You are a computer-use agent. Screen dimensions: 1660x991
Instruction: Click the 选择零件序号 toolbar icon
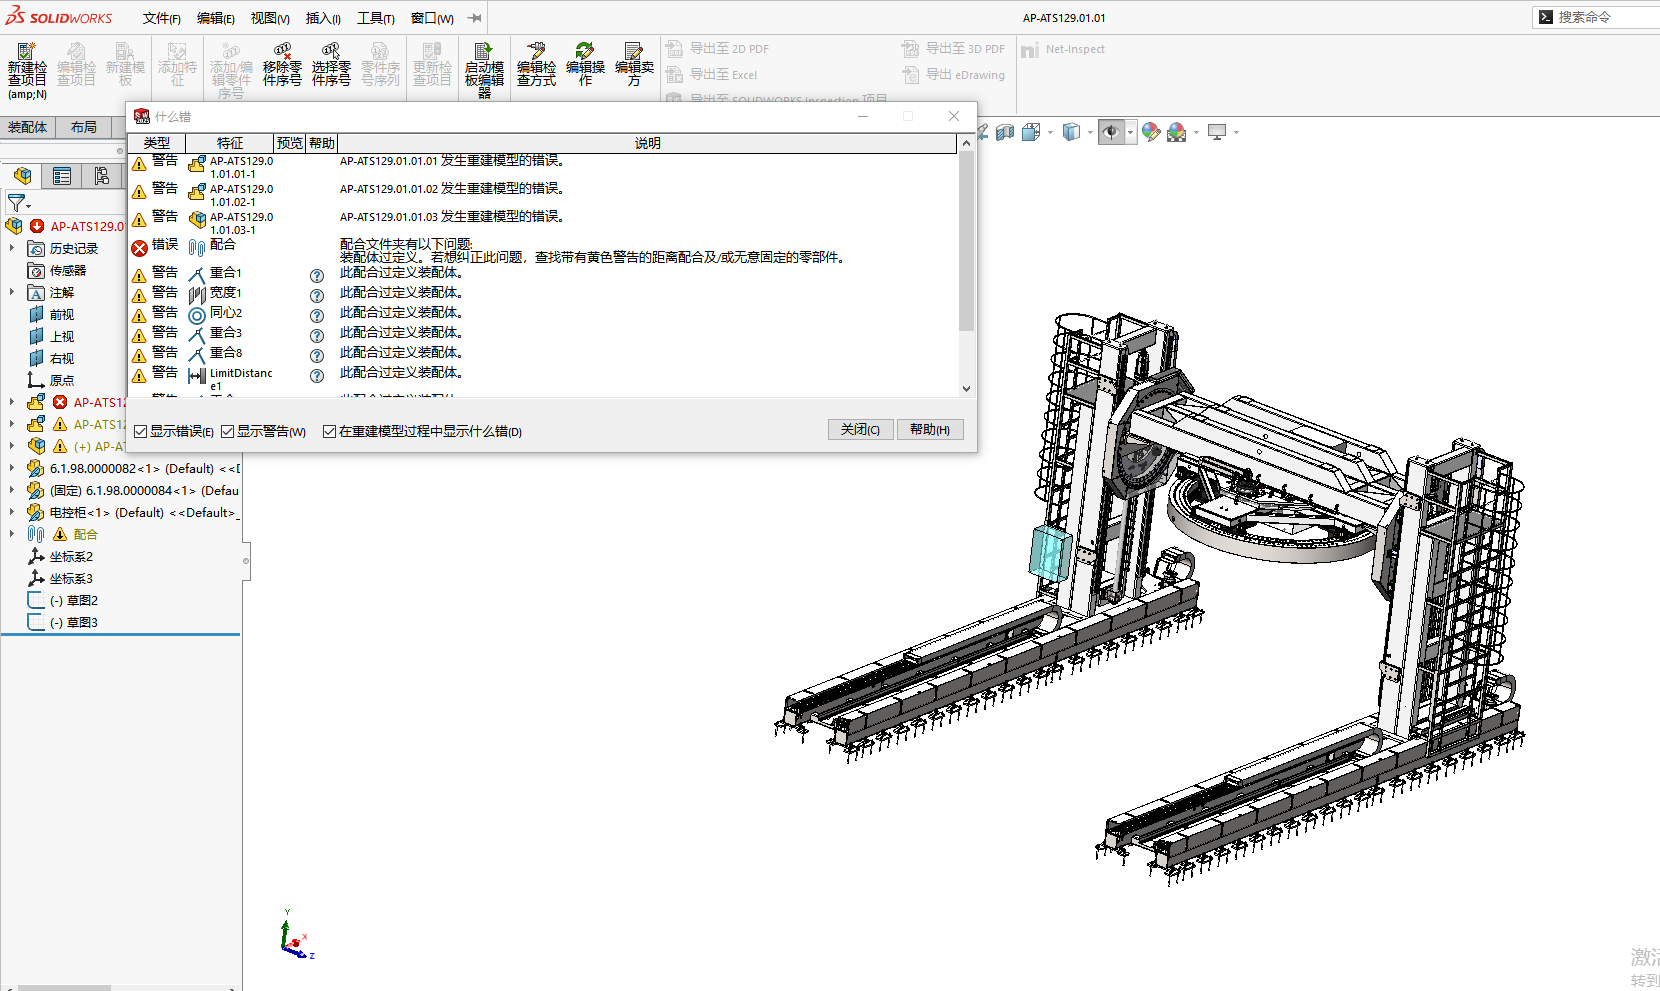(x=331, y=64)
